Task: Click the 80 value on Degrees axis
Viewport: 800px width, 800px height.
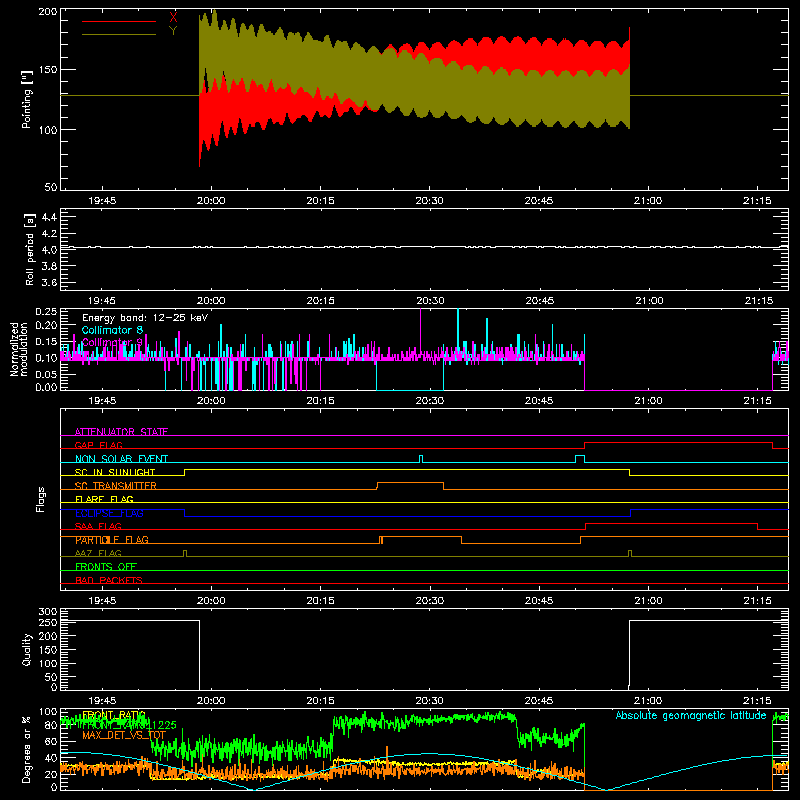Action: (x=52, y=724)
